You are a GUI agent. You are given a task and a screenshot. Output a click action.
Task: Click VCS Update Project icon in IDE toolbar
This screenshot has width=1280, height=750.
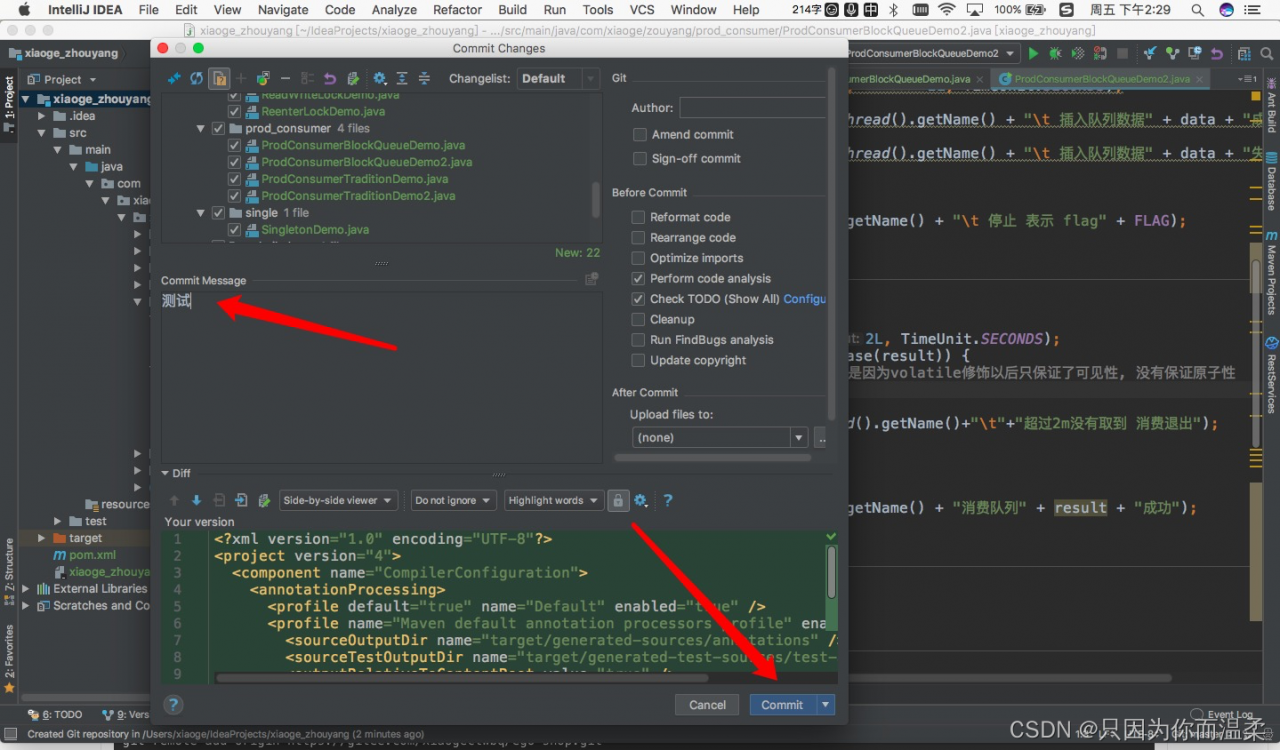(1150, 53)
